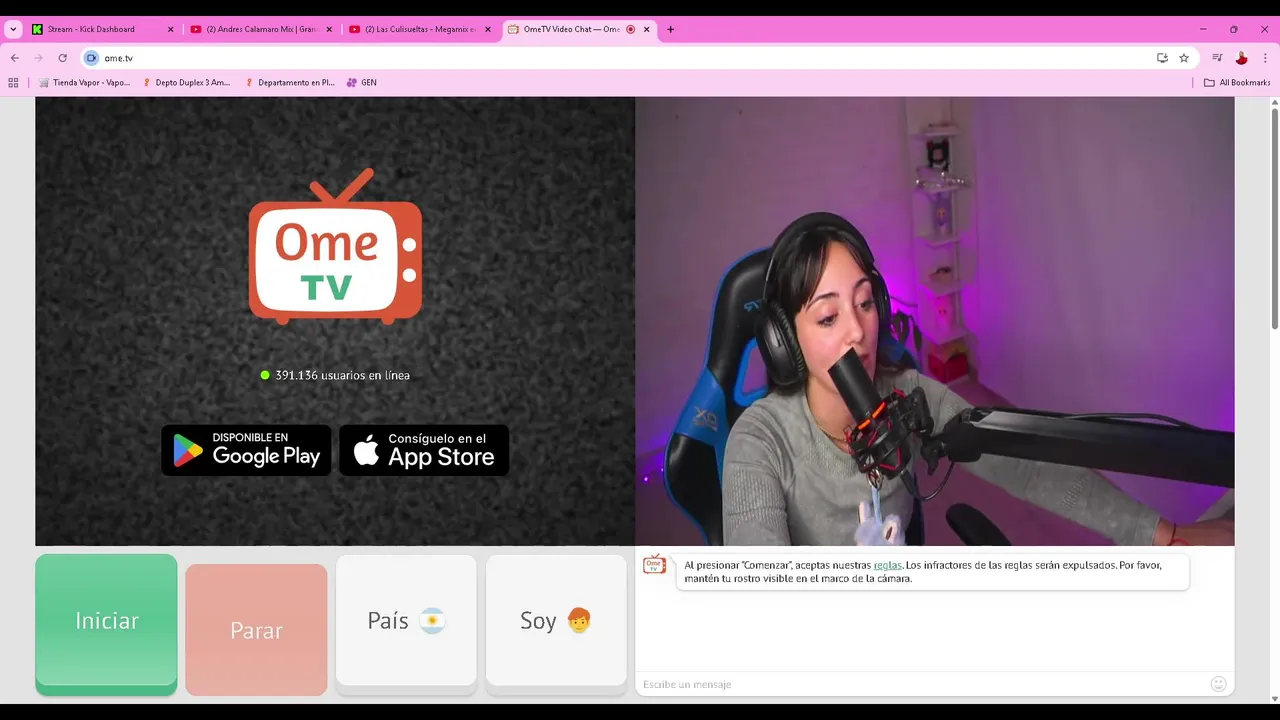
Task: Click the Parar stop button
Action: (256, 630)
